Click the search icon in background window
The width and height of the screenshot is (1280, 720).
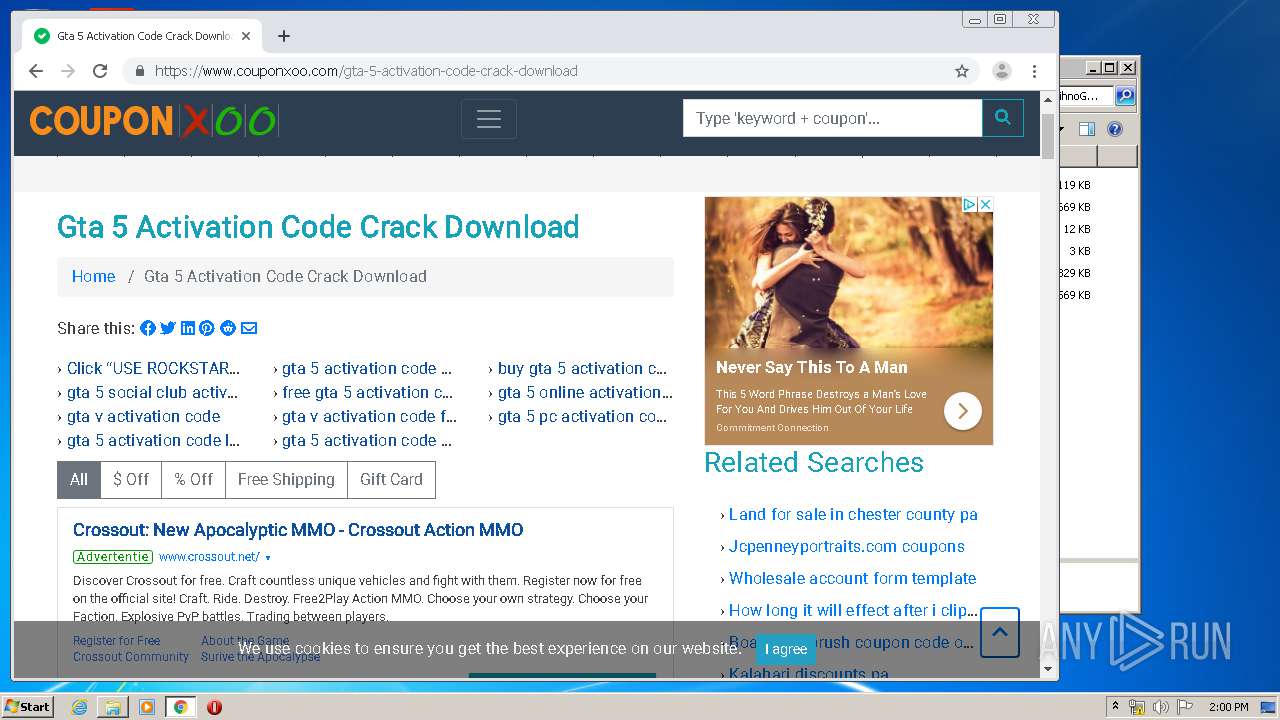coord(1125,96)
